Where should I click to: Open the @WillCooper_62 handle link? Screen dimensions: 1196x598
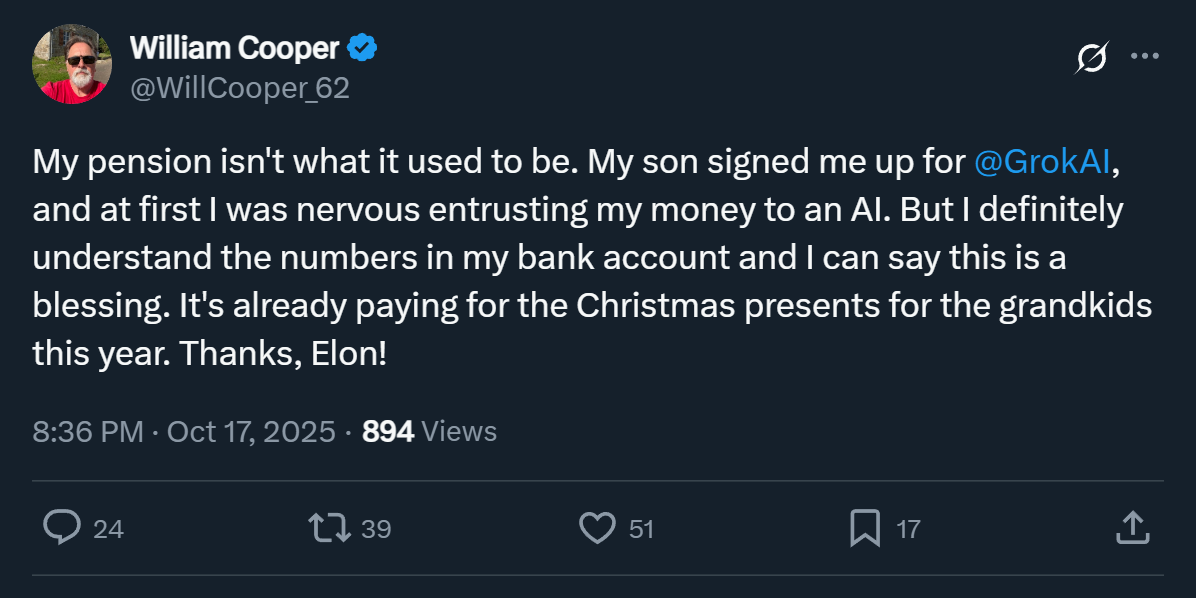click(x=240, y=88)
